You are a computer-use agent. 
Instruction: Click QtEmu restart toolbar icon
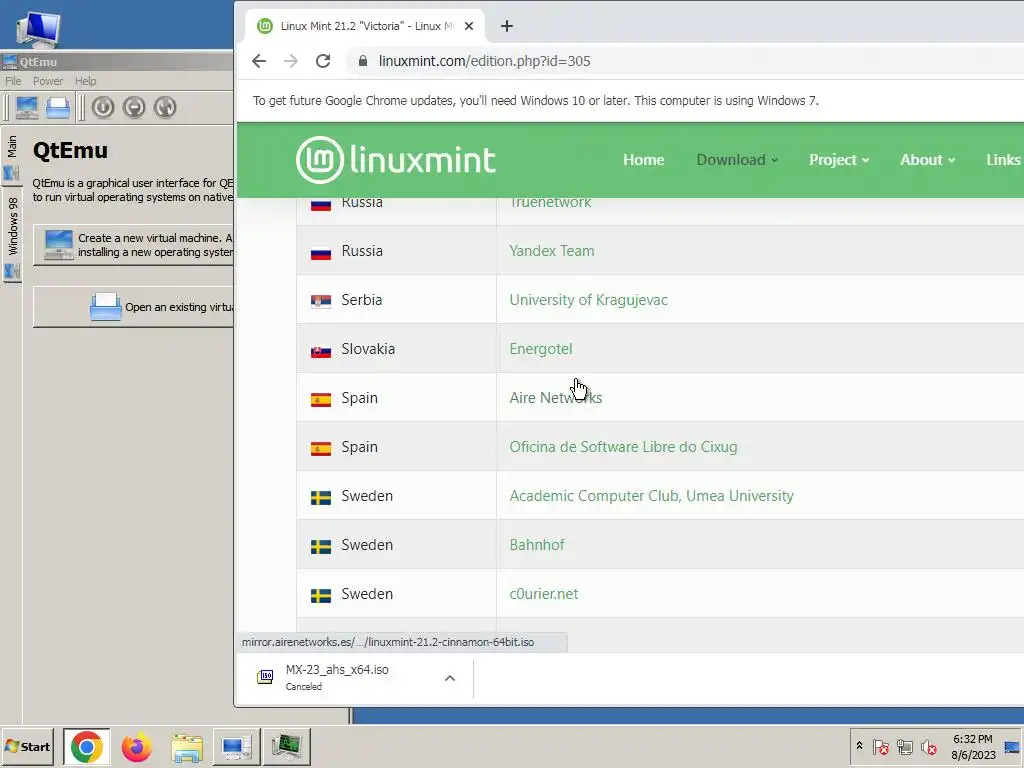(165, 107)
